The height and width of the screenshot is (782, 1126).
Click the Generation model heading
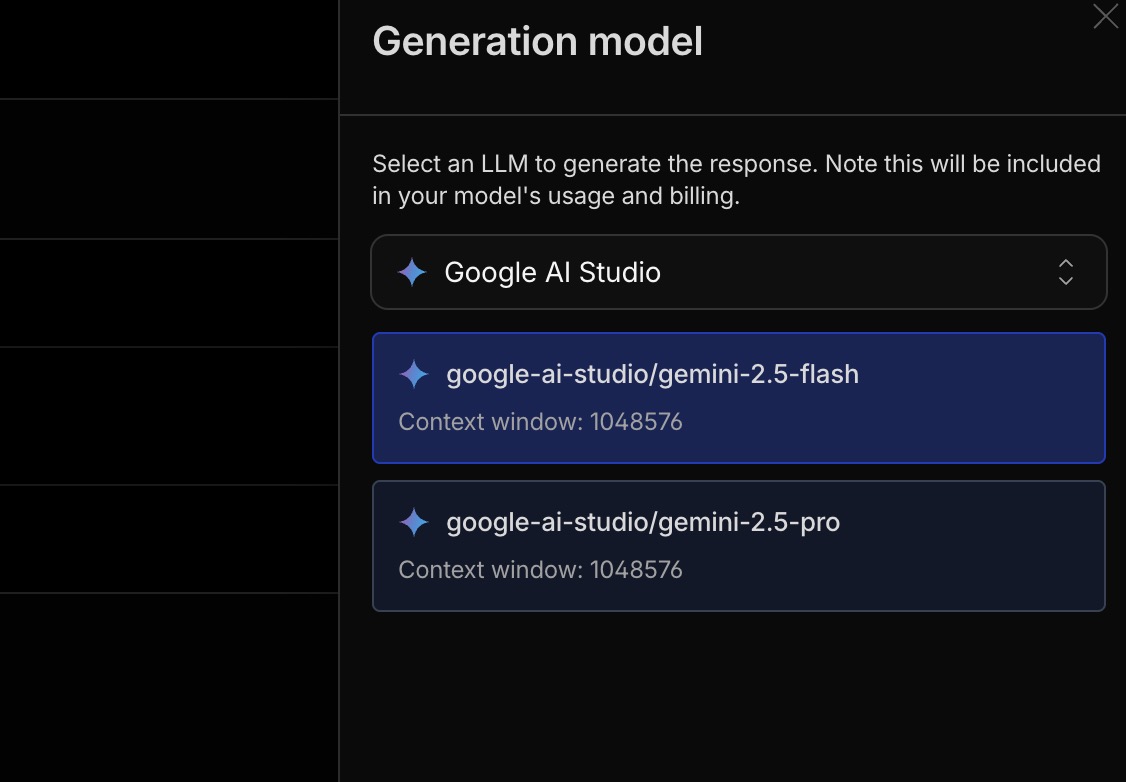537,41
